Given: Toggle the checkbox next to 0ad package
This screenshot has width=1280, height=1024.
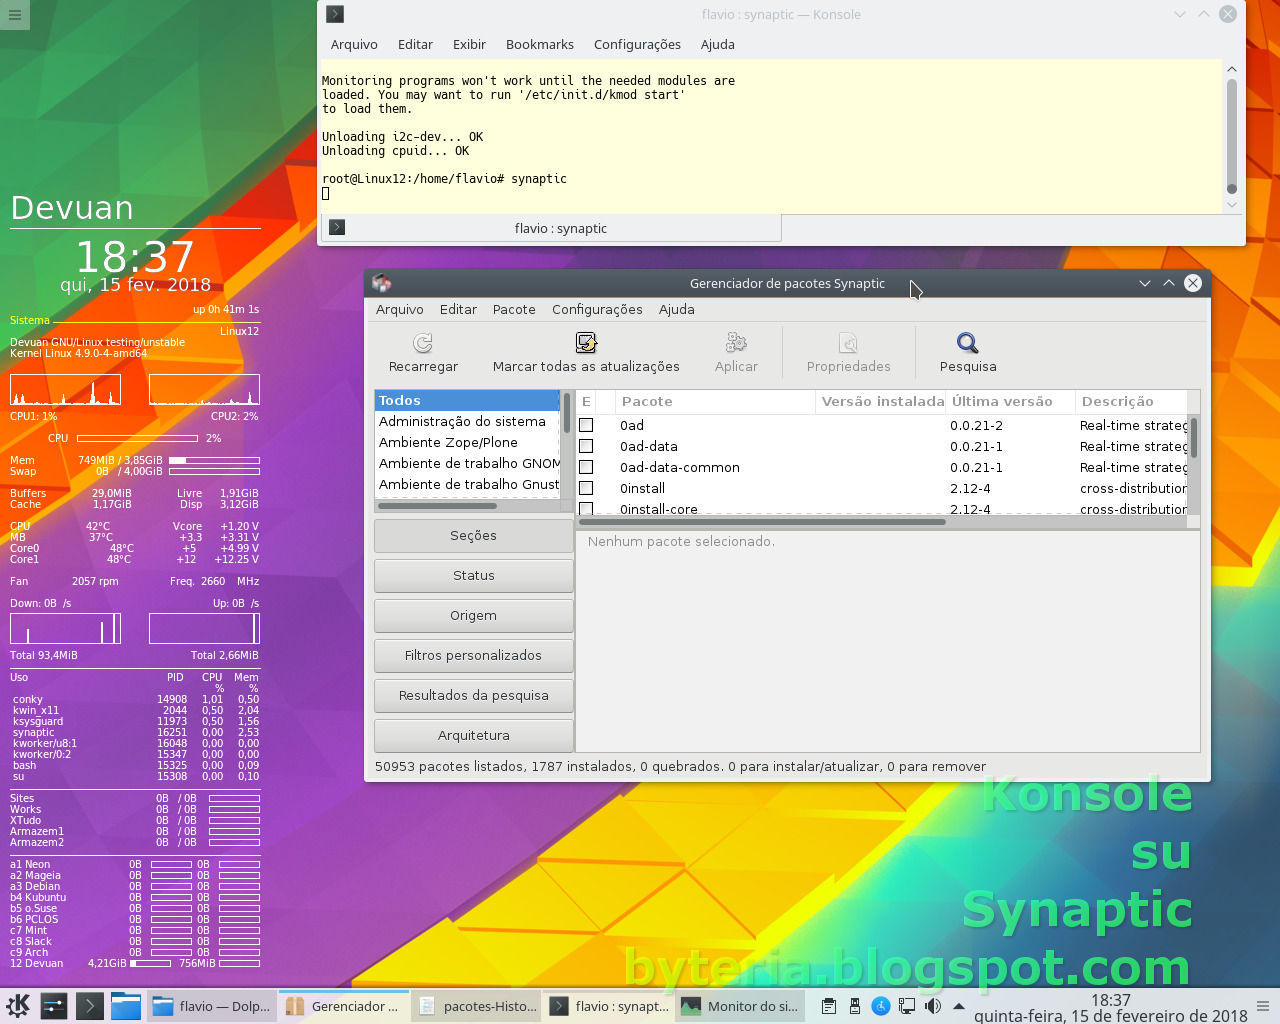Looking at the screenshot, I should 586,425.
